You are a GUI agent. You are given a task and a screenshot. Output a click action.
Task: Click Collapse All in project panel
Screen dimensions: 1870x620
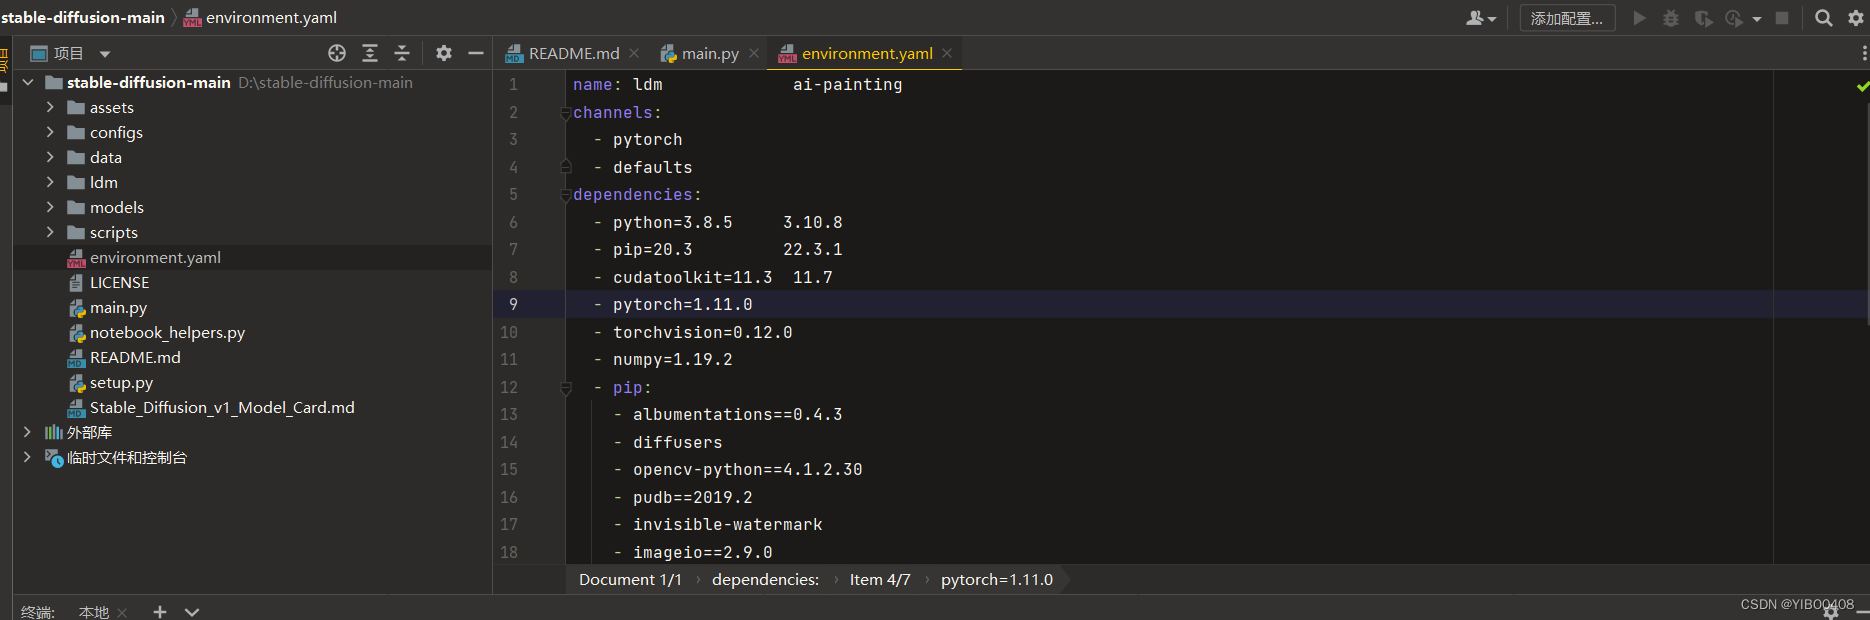[402, 53]
